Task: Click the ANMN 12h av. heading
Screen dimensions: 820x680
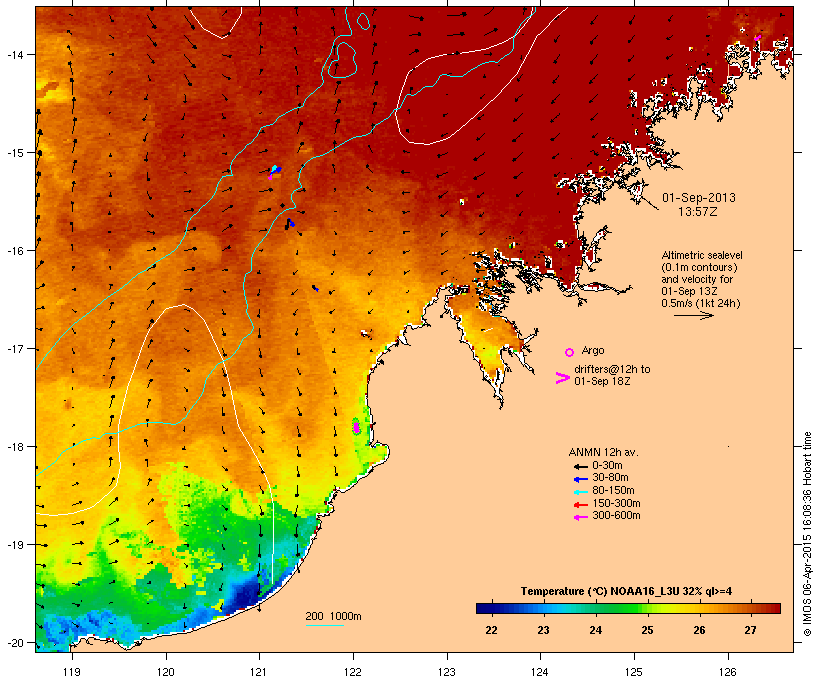Action: point(603,452)
